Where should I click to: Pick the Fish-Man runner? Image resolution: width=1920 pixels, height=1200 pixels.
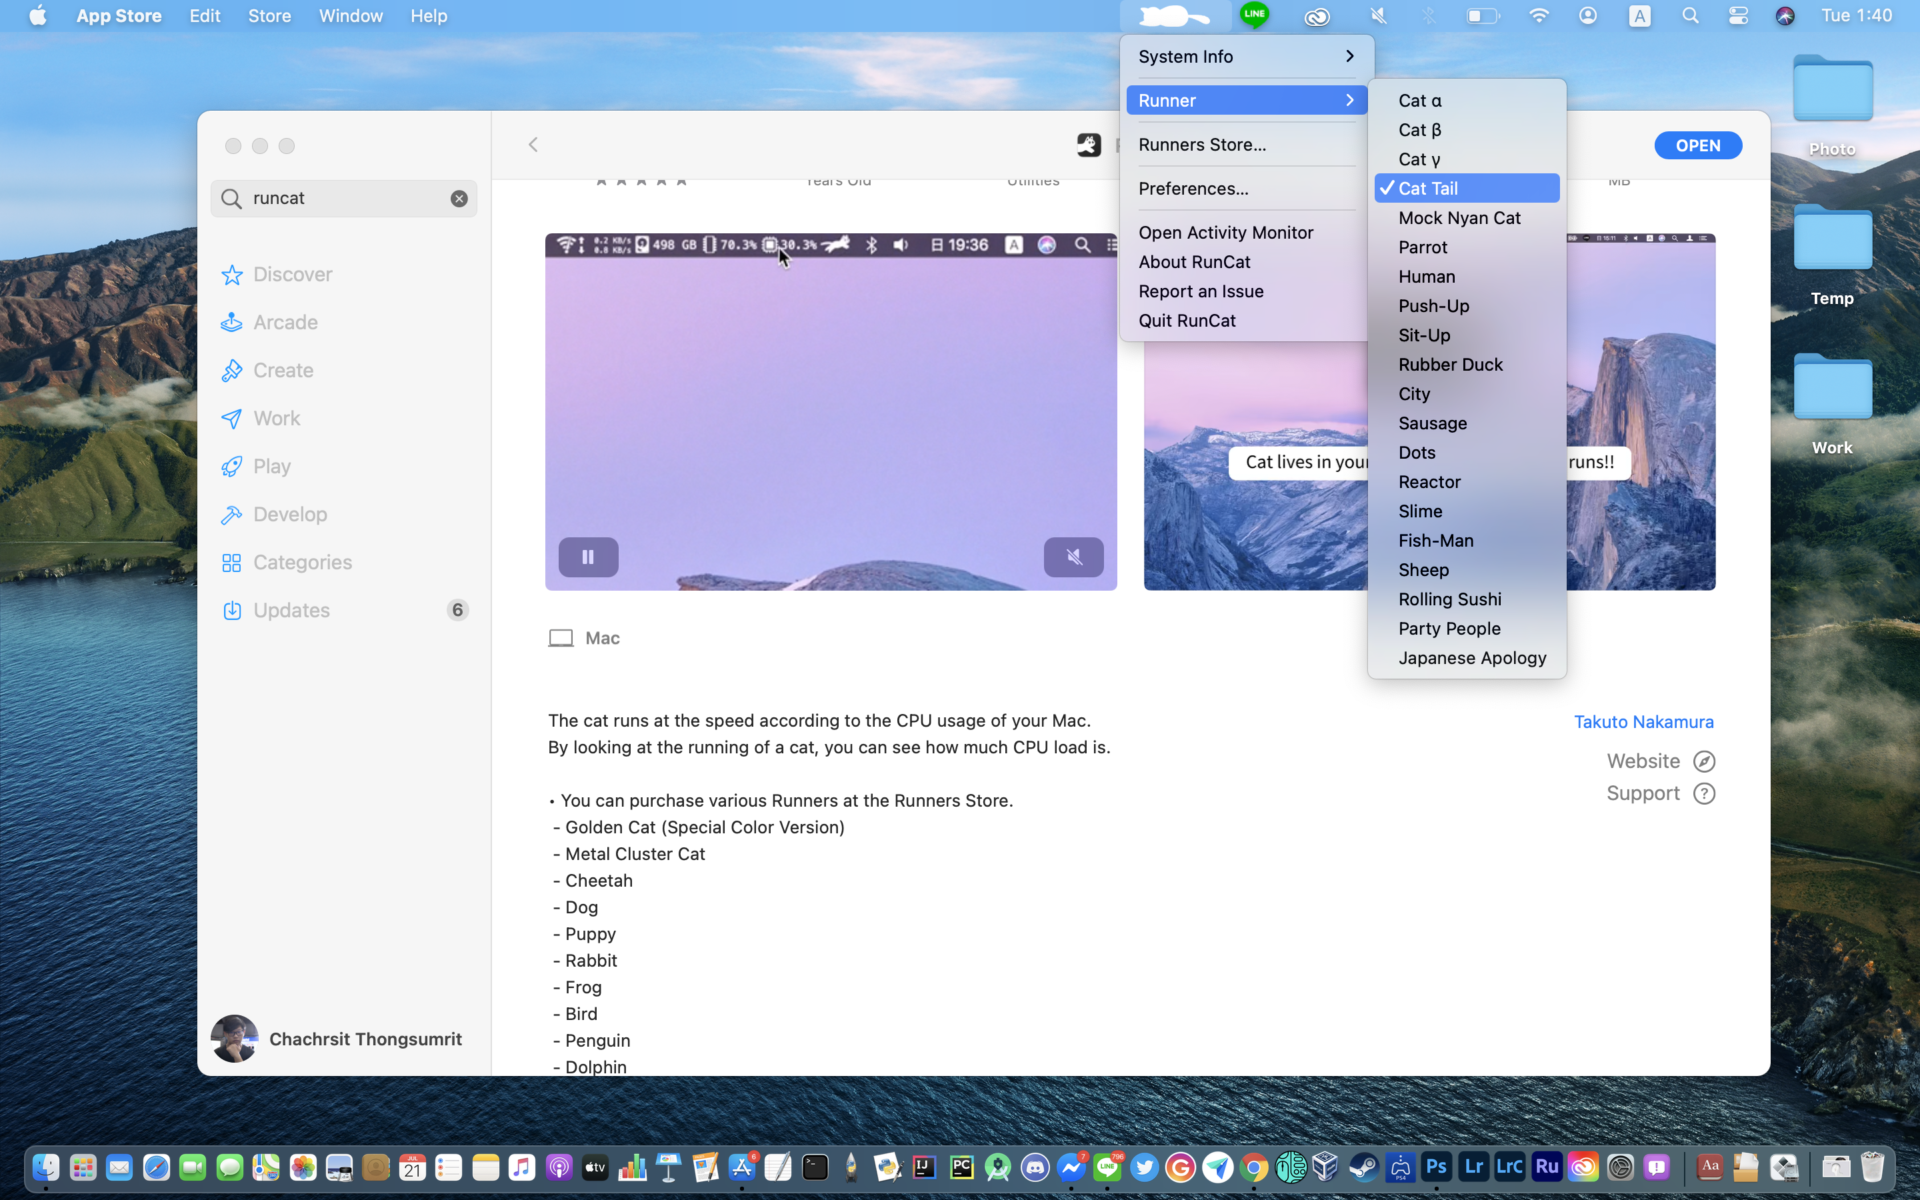(x=1467, y=541)
